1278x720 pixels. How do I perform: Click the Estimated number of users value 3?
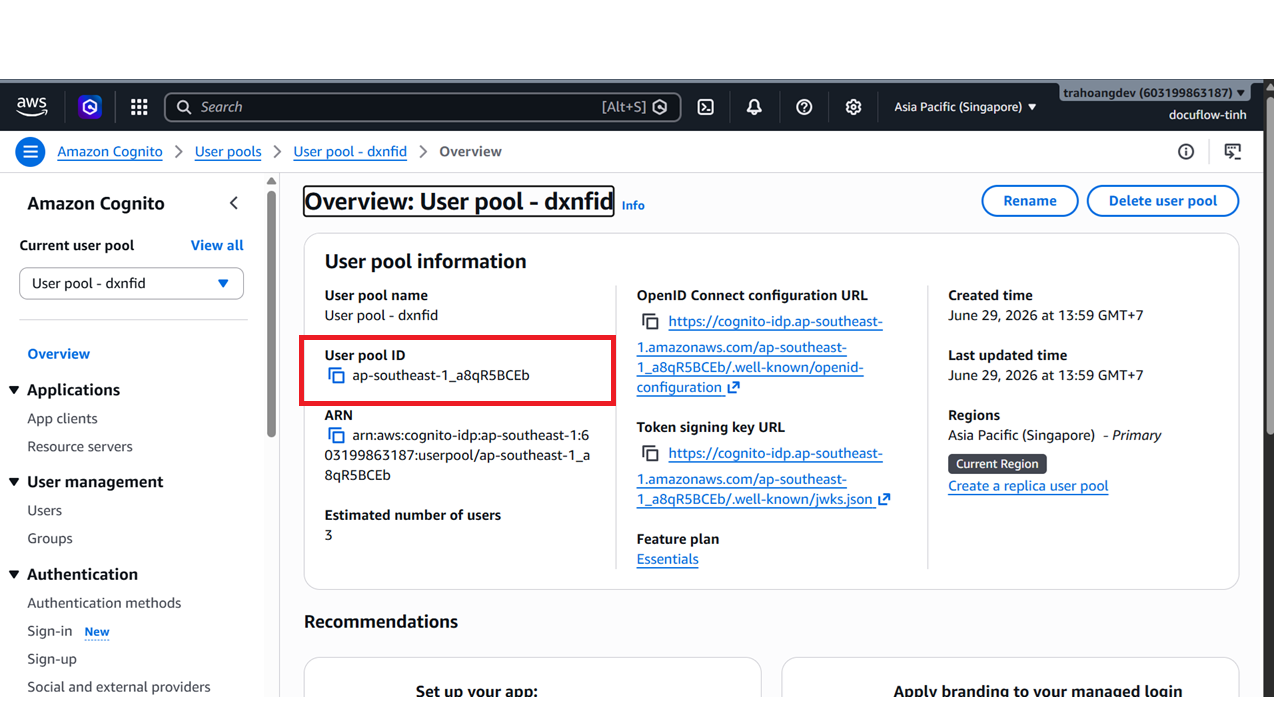(328, 536)
